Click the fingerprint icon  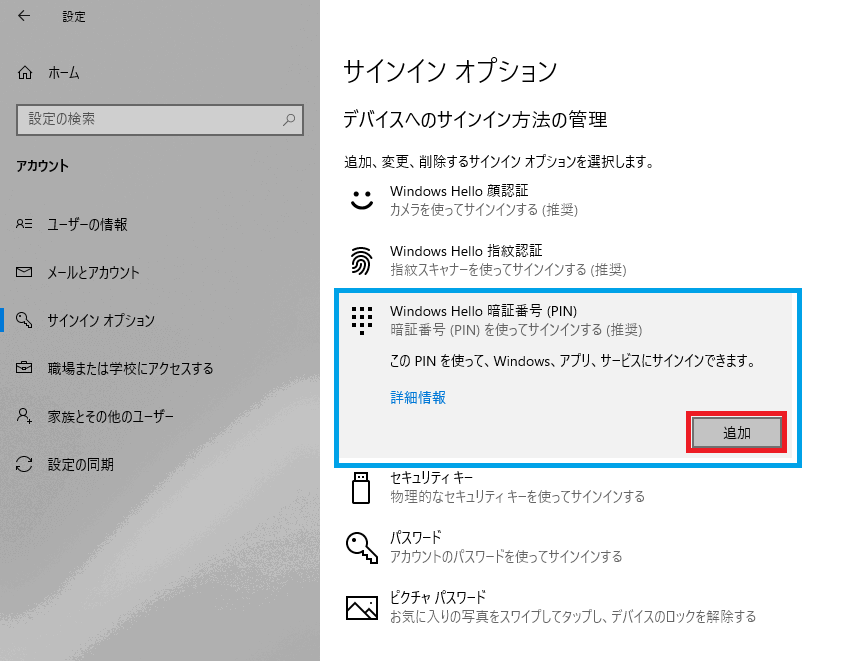tap(361, 260)
